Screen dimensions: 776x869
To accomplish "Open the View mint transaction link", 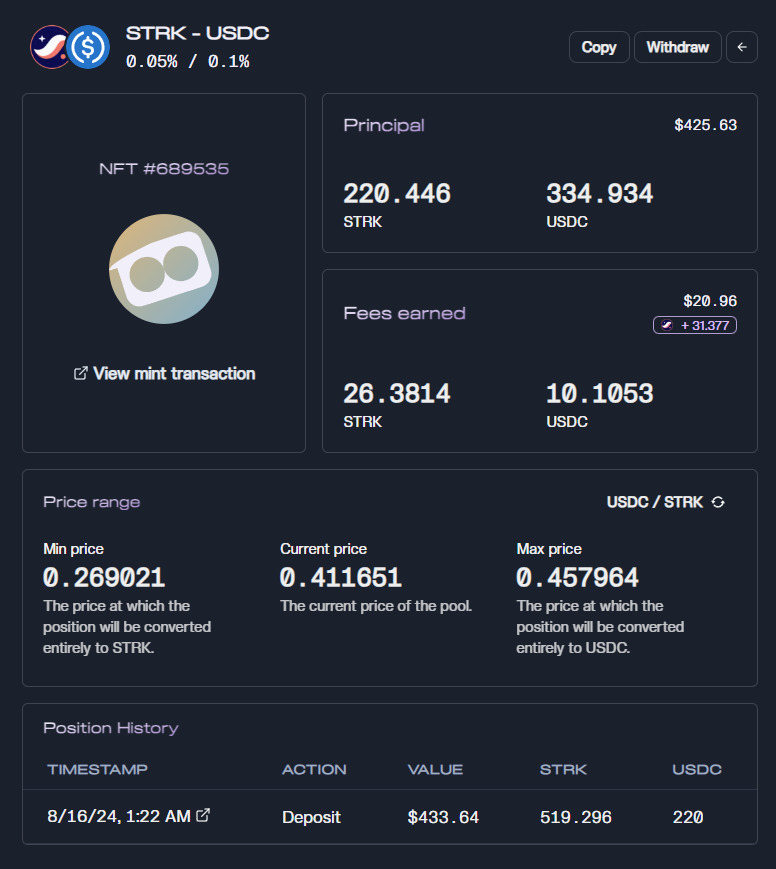I will 174,373.
